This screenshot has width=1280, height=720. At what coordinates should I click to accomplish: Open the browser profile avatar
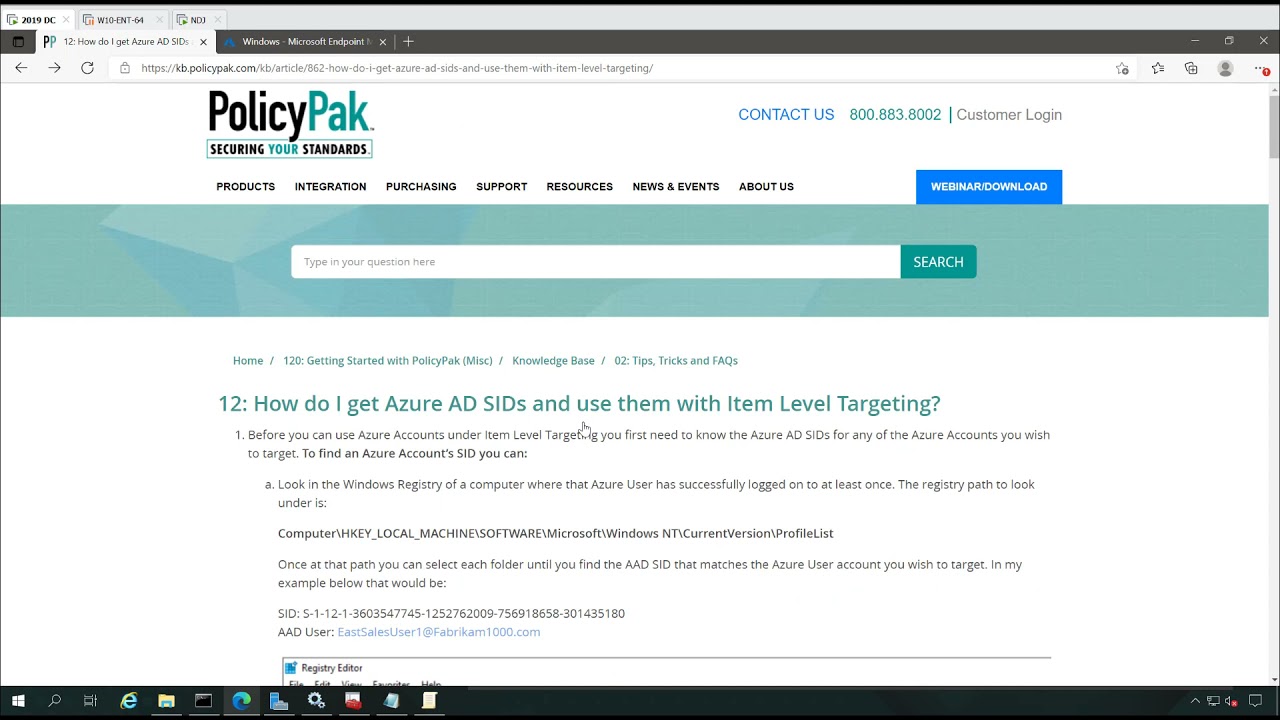[x=1225, y=68]
